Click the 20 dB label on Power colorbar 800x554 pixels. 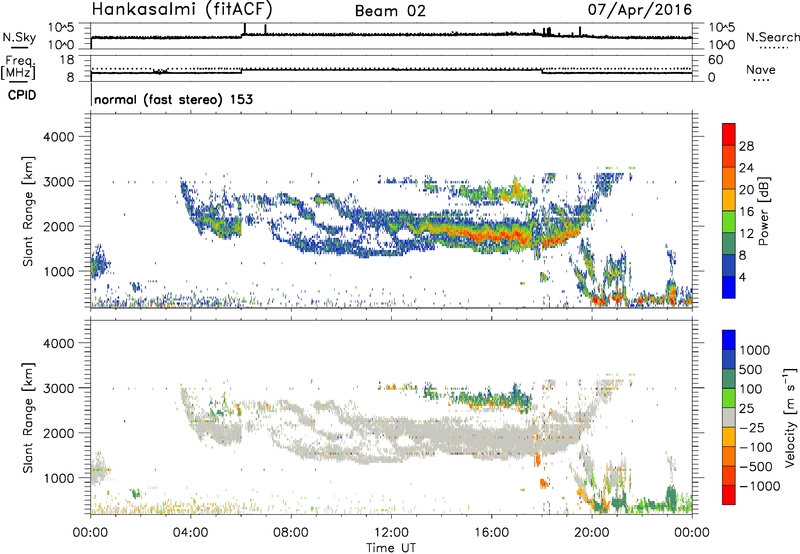746,190
